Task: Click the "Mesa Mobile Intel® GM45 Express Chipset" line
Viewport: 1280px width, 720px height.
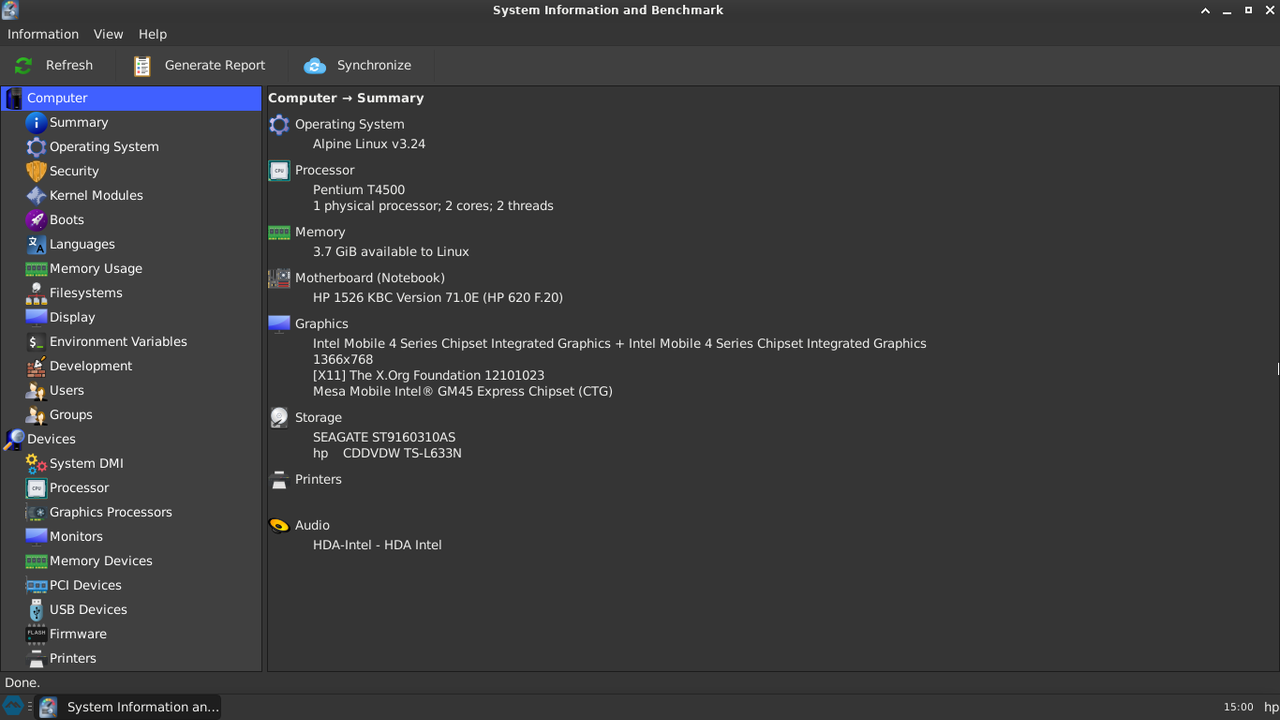Action: (463, 392)
